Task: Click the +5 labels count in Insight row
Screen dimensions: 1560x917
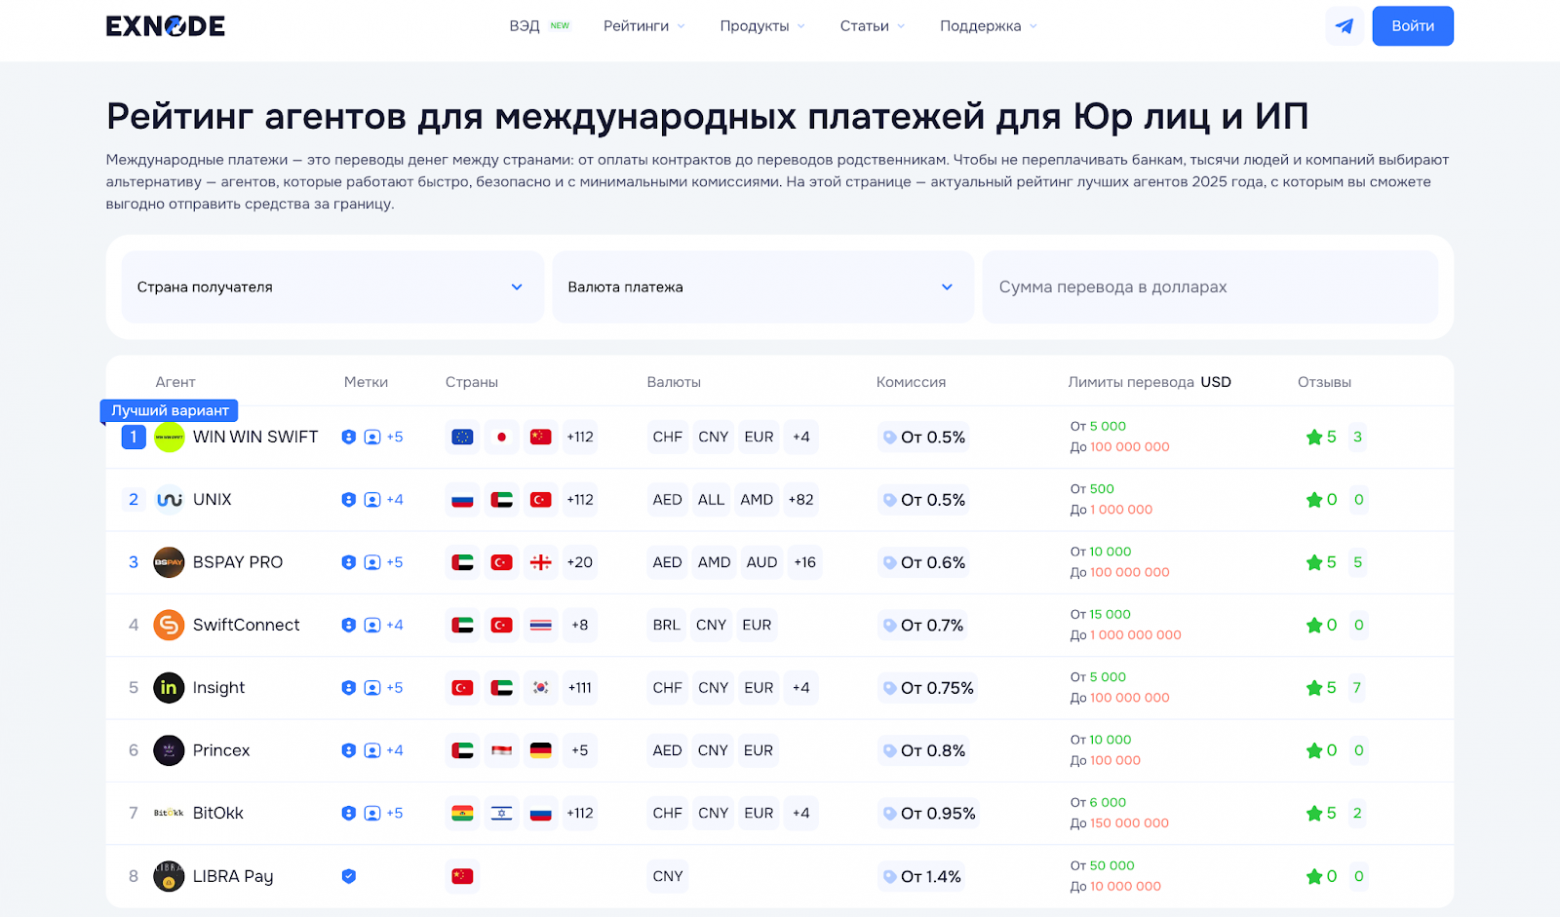Action: [395, 688]
